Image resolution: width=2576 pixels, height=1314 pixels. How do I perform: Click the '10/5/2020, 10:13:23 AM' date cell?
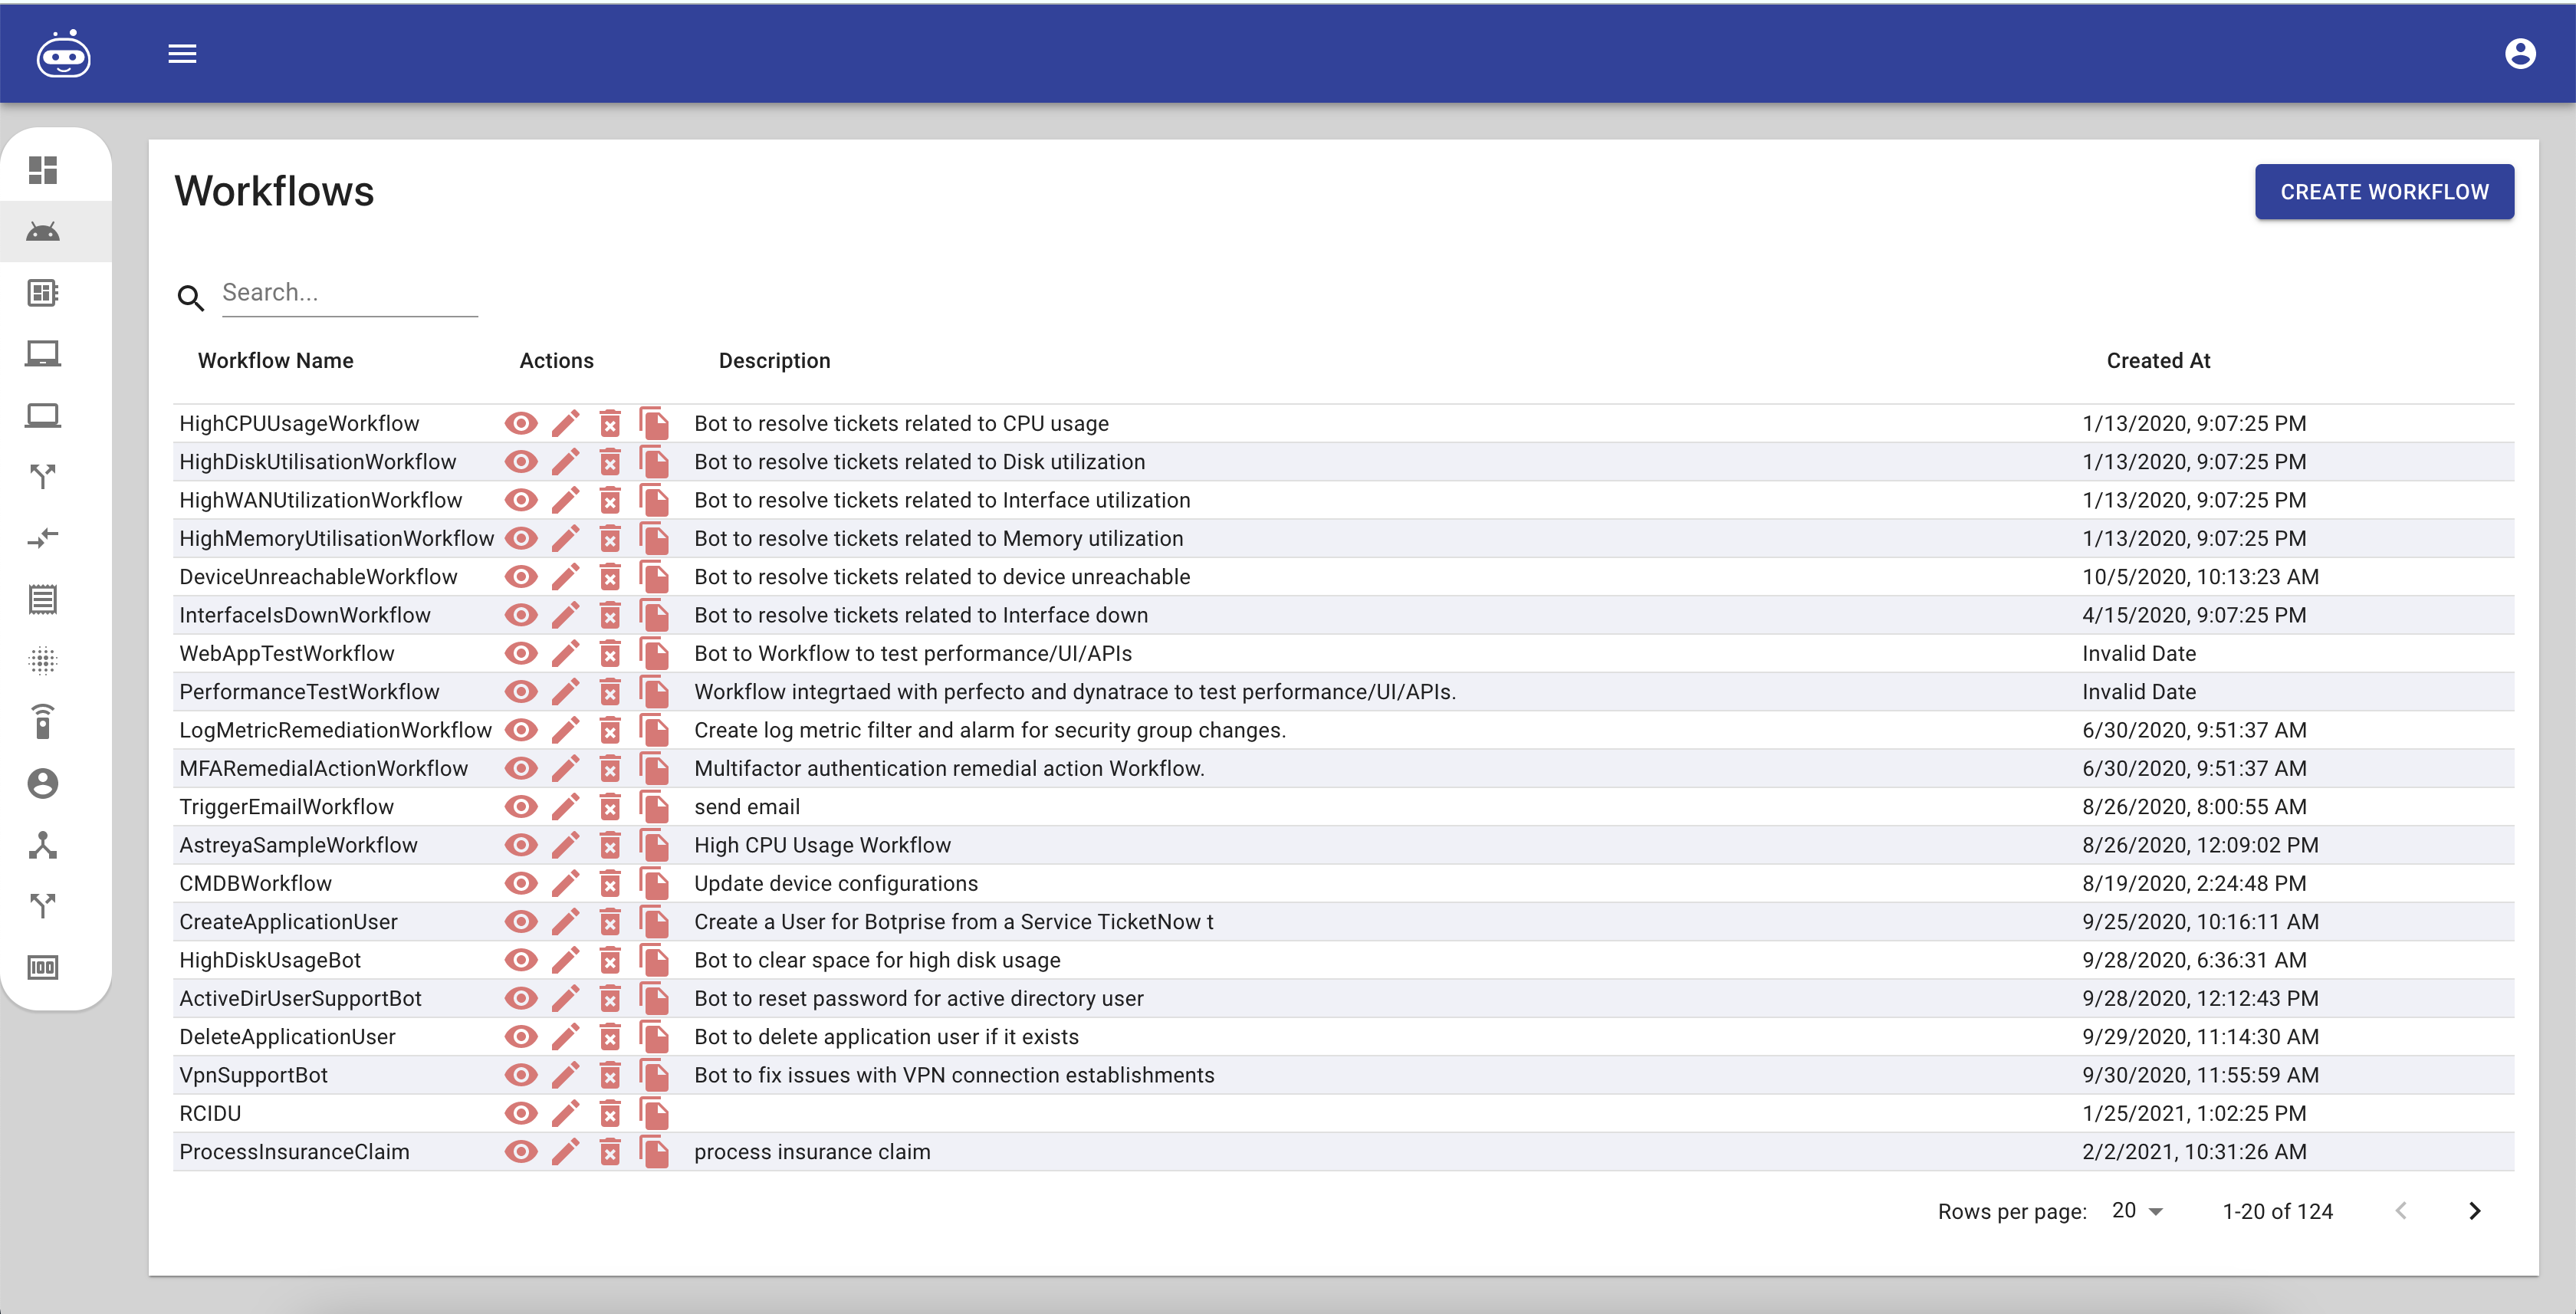[2200, 577]
